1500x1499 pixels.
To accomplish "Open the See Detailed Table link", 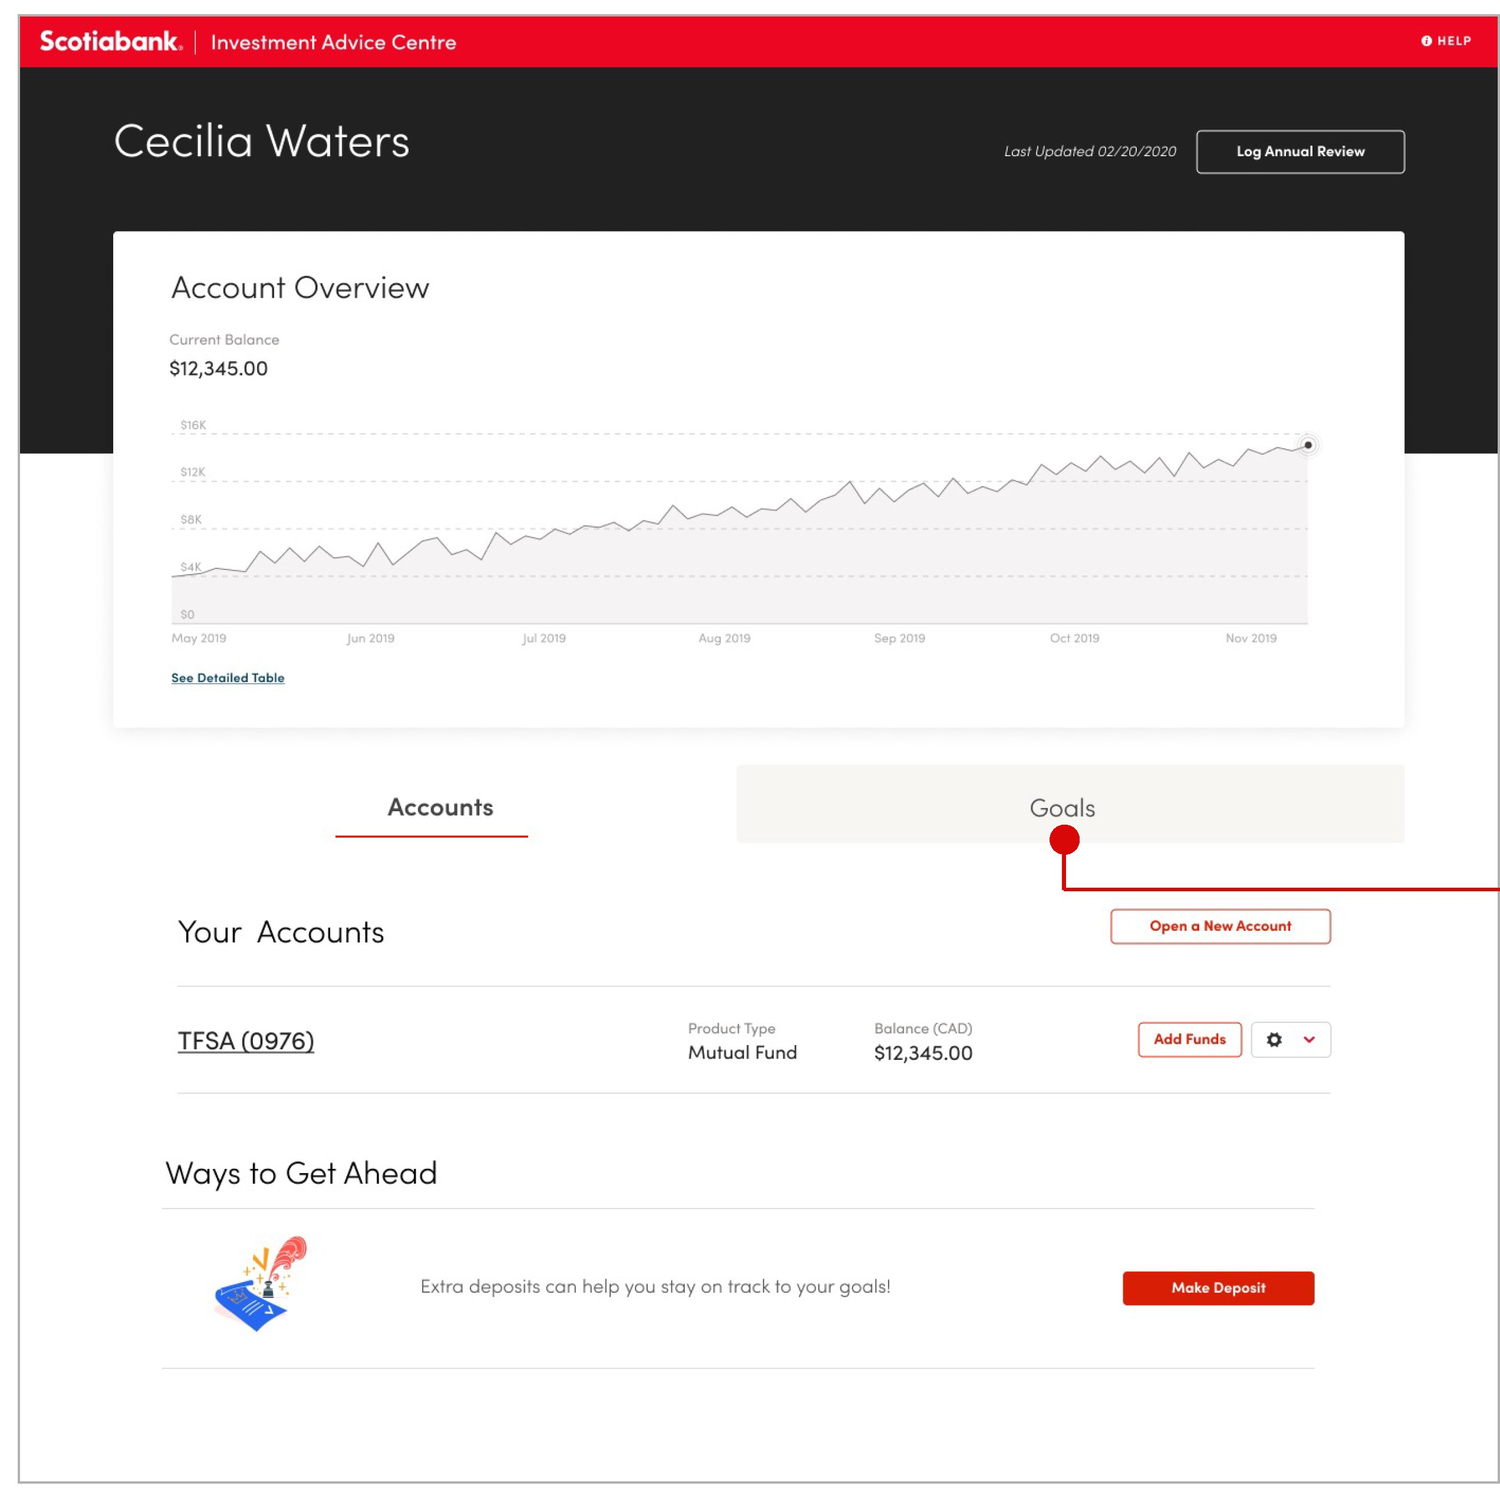I will coord(228,677).
